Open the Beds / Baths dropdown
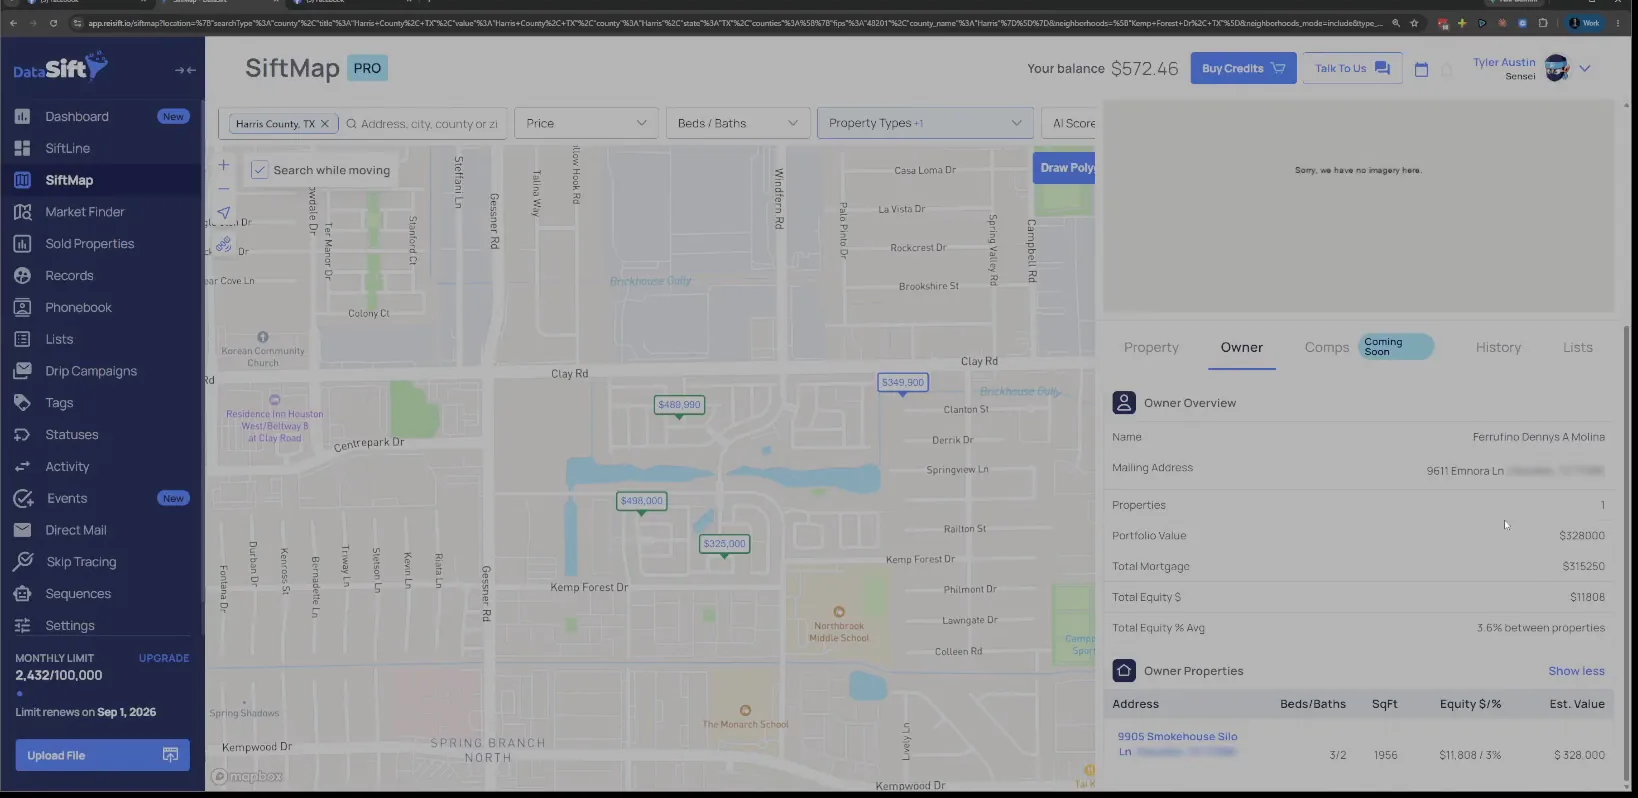The image size is (1638, 798). [x=738, y=123]
